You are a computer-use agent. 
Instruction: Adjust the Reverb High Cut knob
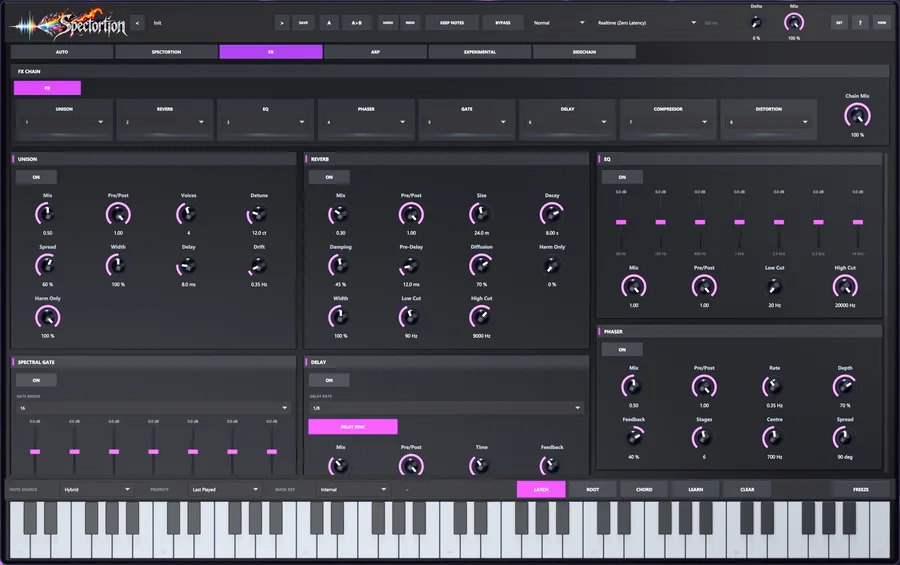pyautogui.click(x=481, y=317)
